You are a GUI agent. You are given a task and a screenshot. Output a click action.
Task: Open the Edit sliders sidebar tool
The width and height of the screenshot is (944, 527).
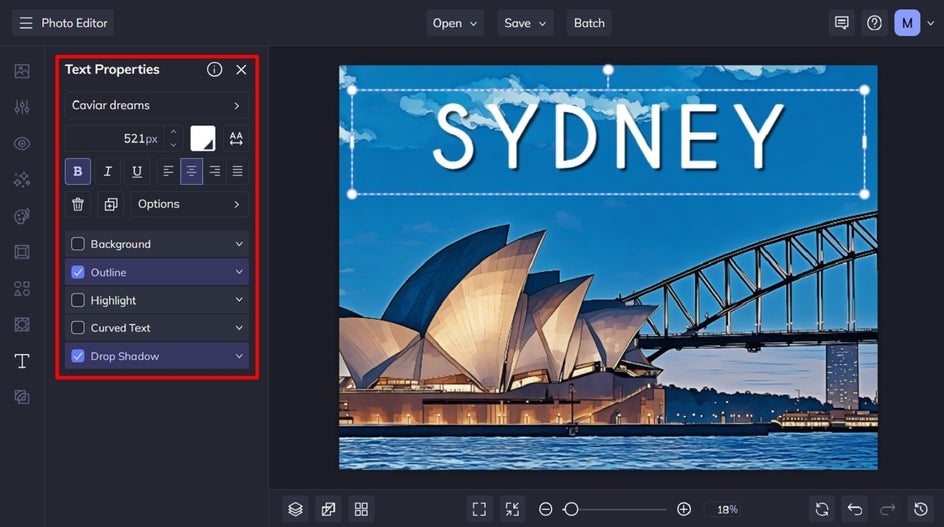[x=22, y=107]
